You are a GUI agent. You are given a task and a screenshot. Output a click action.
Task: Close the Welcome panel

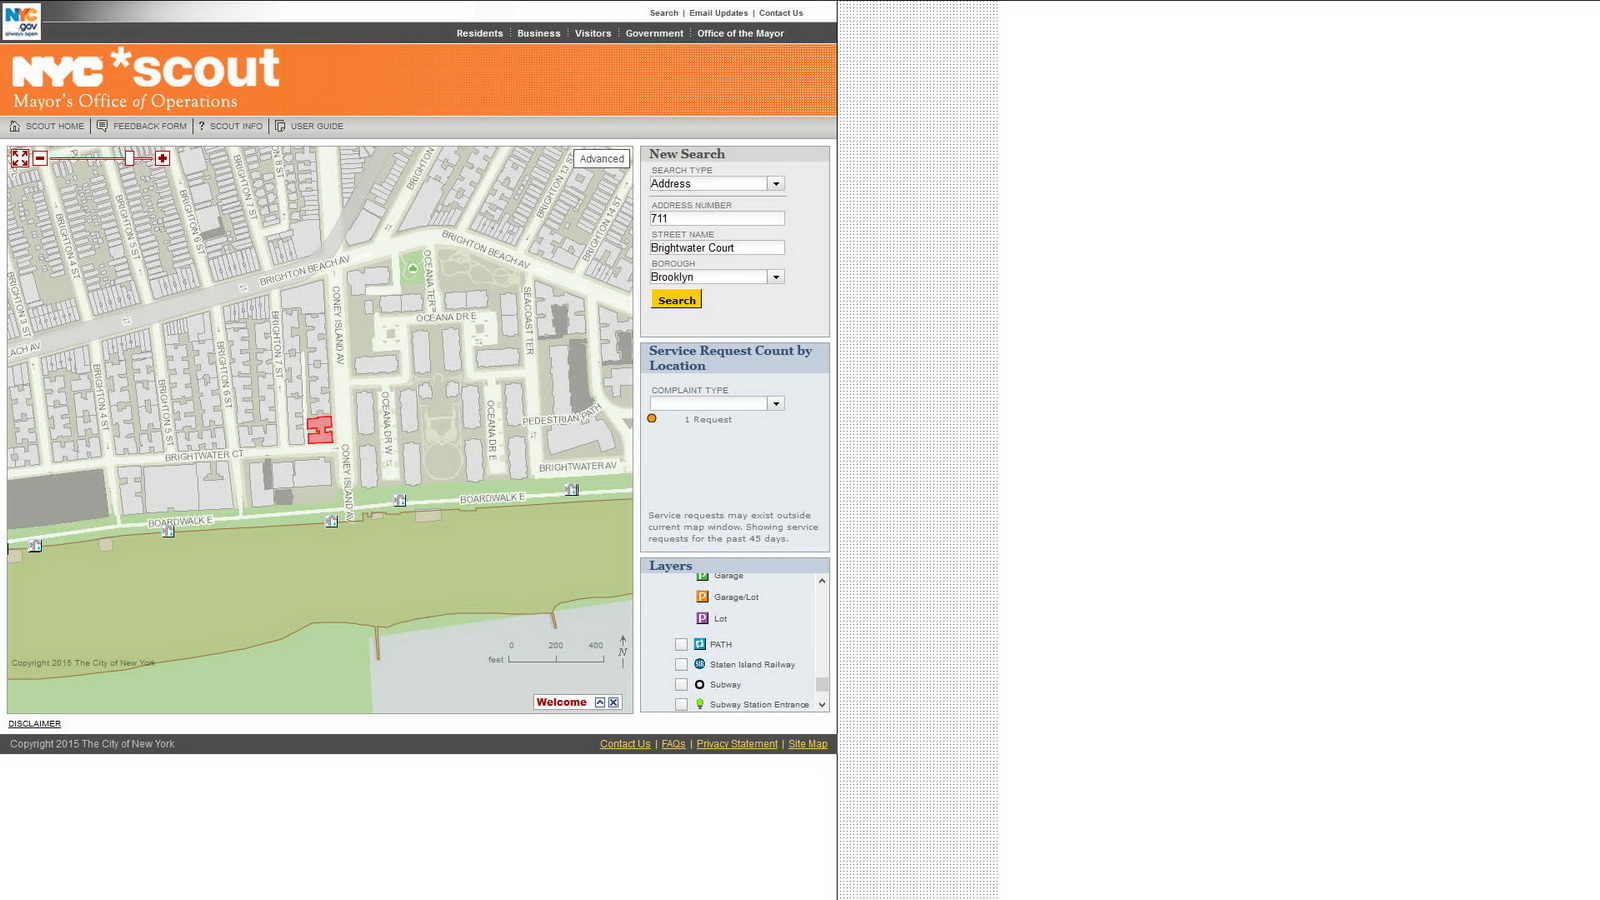click(614, 702)
